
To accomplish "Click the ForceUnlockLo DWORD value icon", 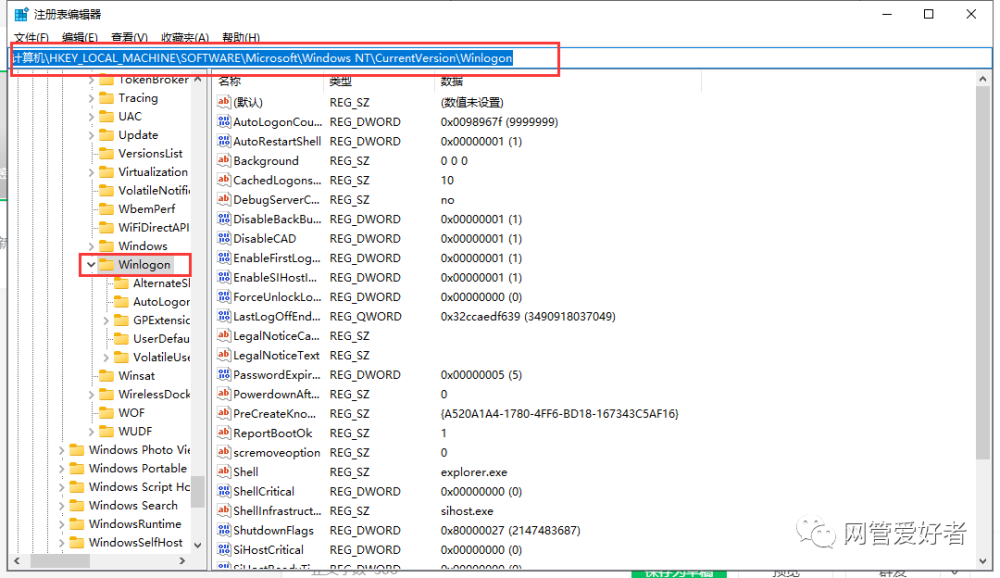I will (x=223, y=297).
